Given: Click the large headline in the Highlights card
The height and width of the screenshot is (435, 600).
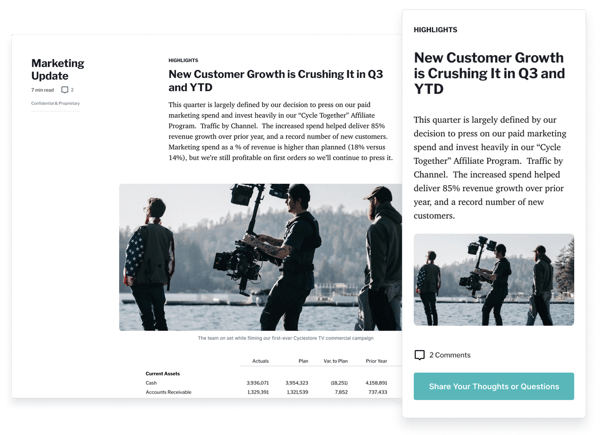Looking at the screenshot, I should 489,73.
